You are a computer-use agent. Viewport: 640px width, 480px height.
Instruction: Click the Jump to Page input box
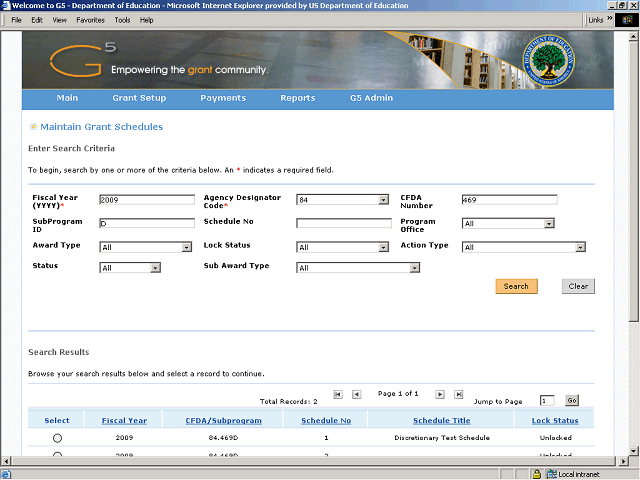click(547, 401)
